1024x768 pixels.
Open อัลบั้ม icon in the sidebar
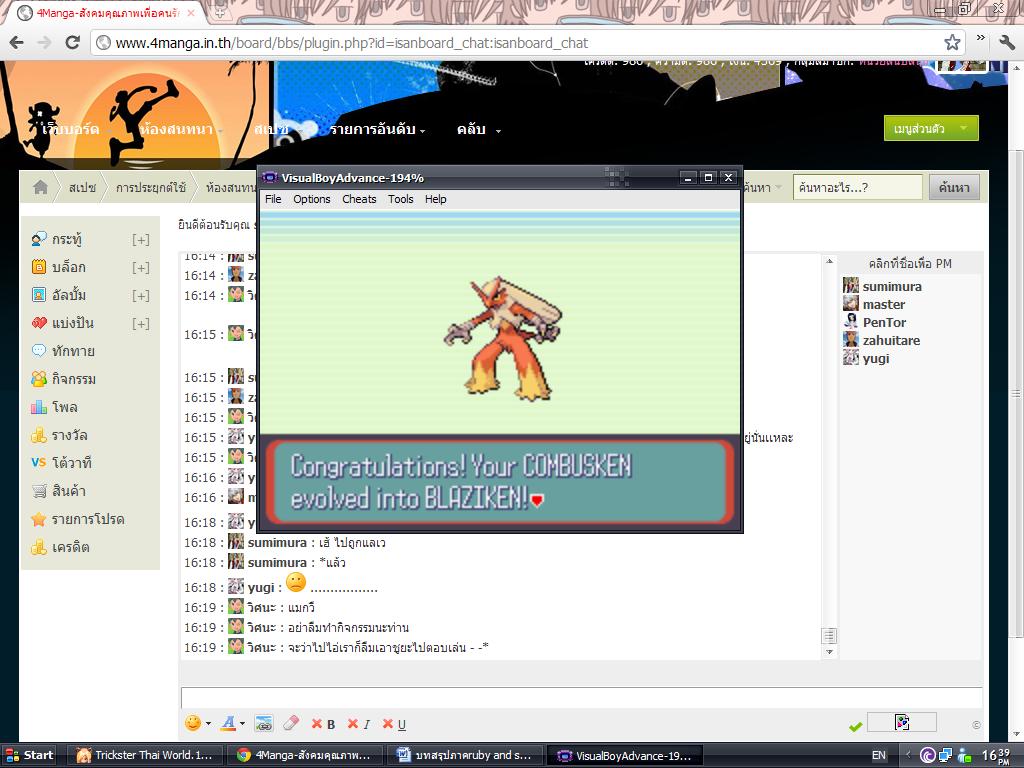(x=39, y=295)
